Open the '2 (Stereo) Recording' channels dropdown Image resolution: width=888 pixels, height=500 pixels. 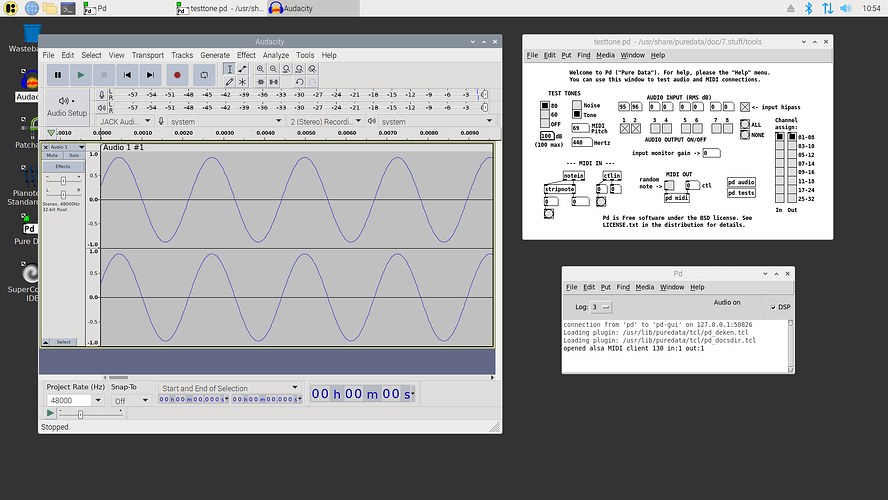(x=325, y=121)
